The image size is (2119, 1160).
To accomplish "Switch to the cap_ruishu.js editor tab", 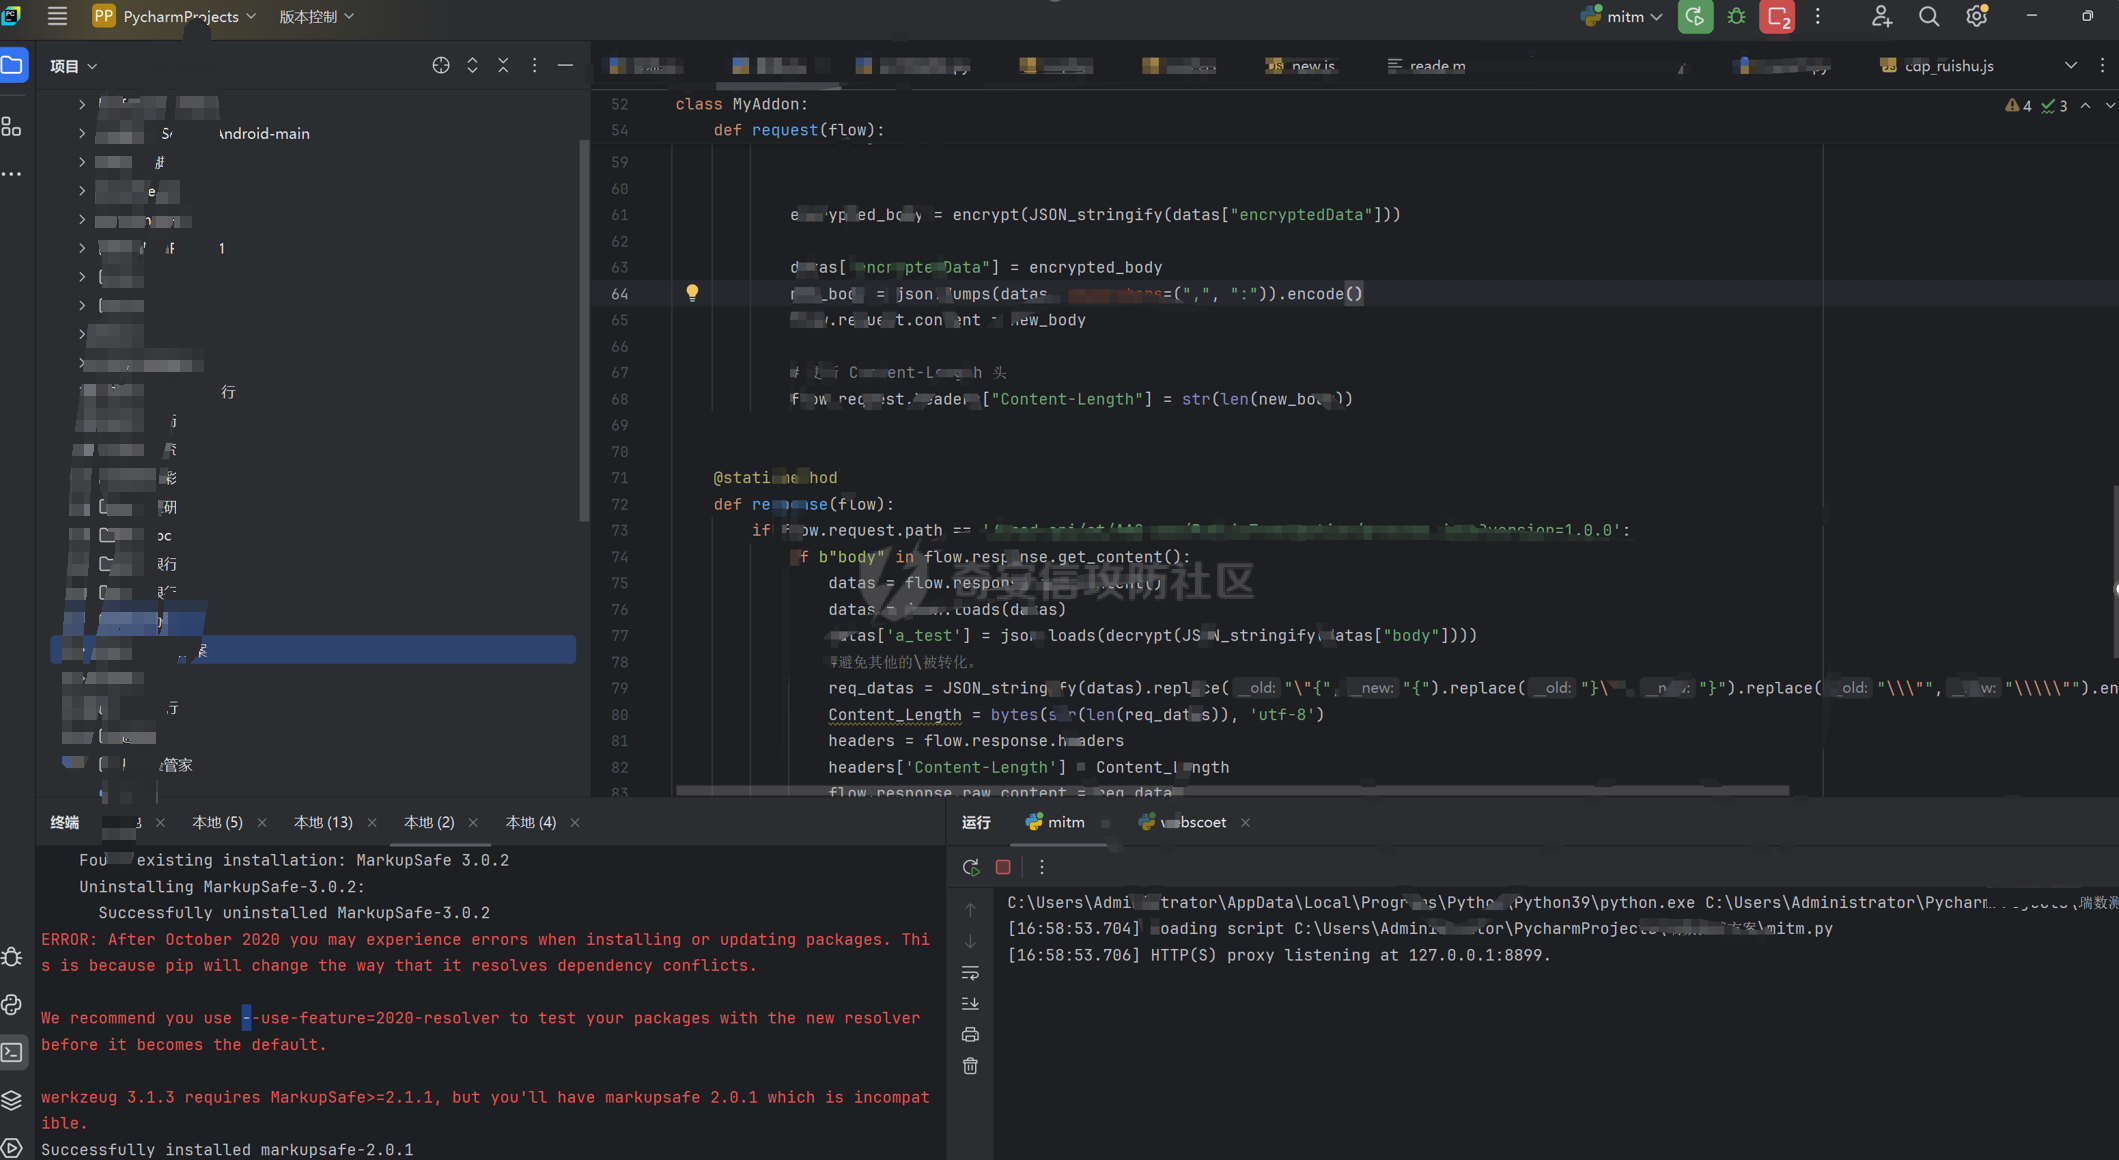I will tap(1937, 66).
